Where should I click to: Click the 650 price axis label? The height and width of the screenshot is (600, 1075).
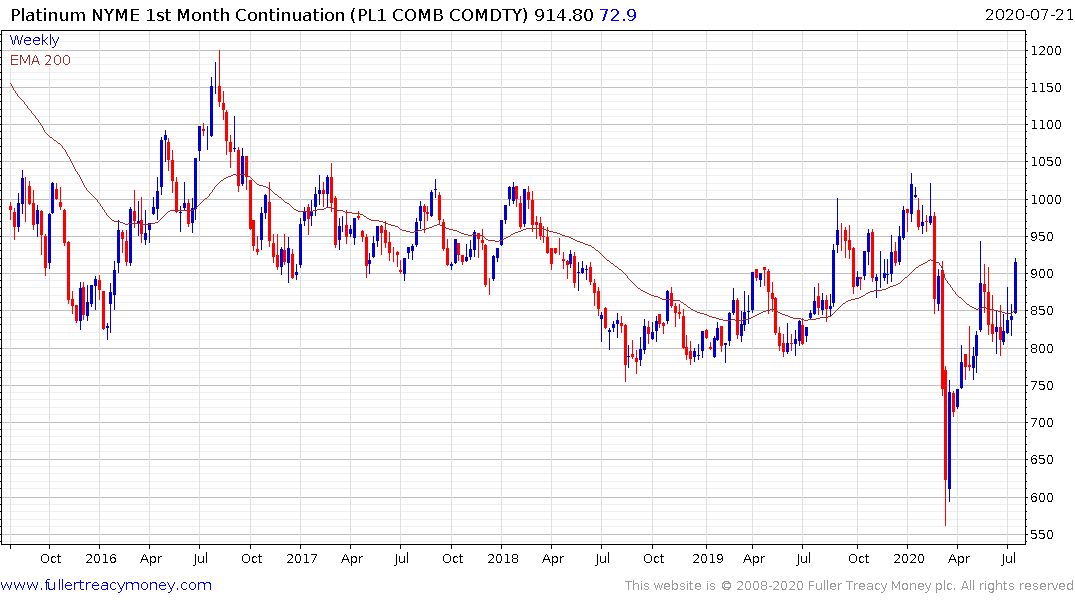click(x=1042, y=460)
